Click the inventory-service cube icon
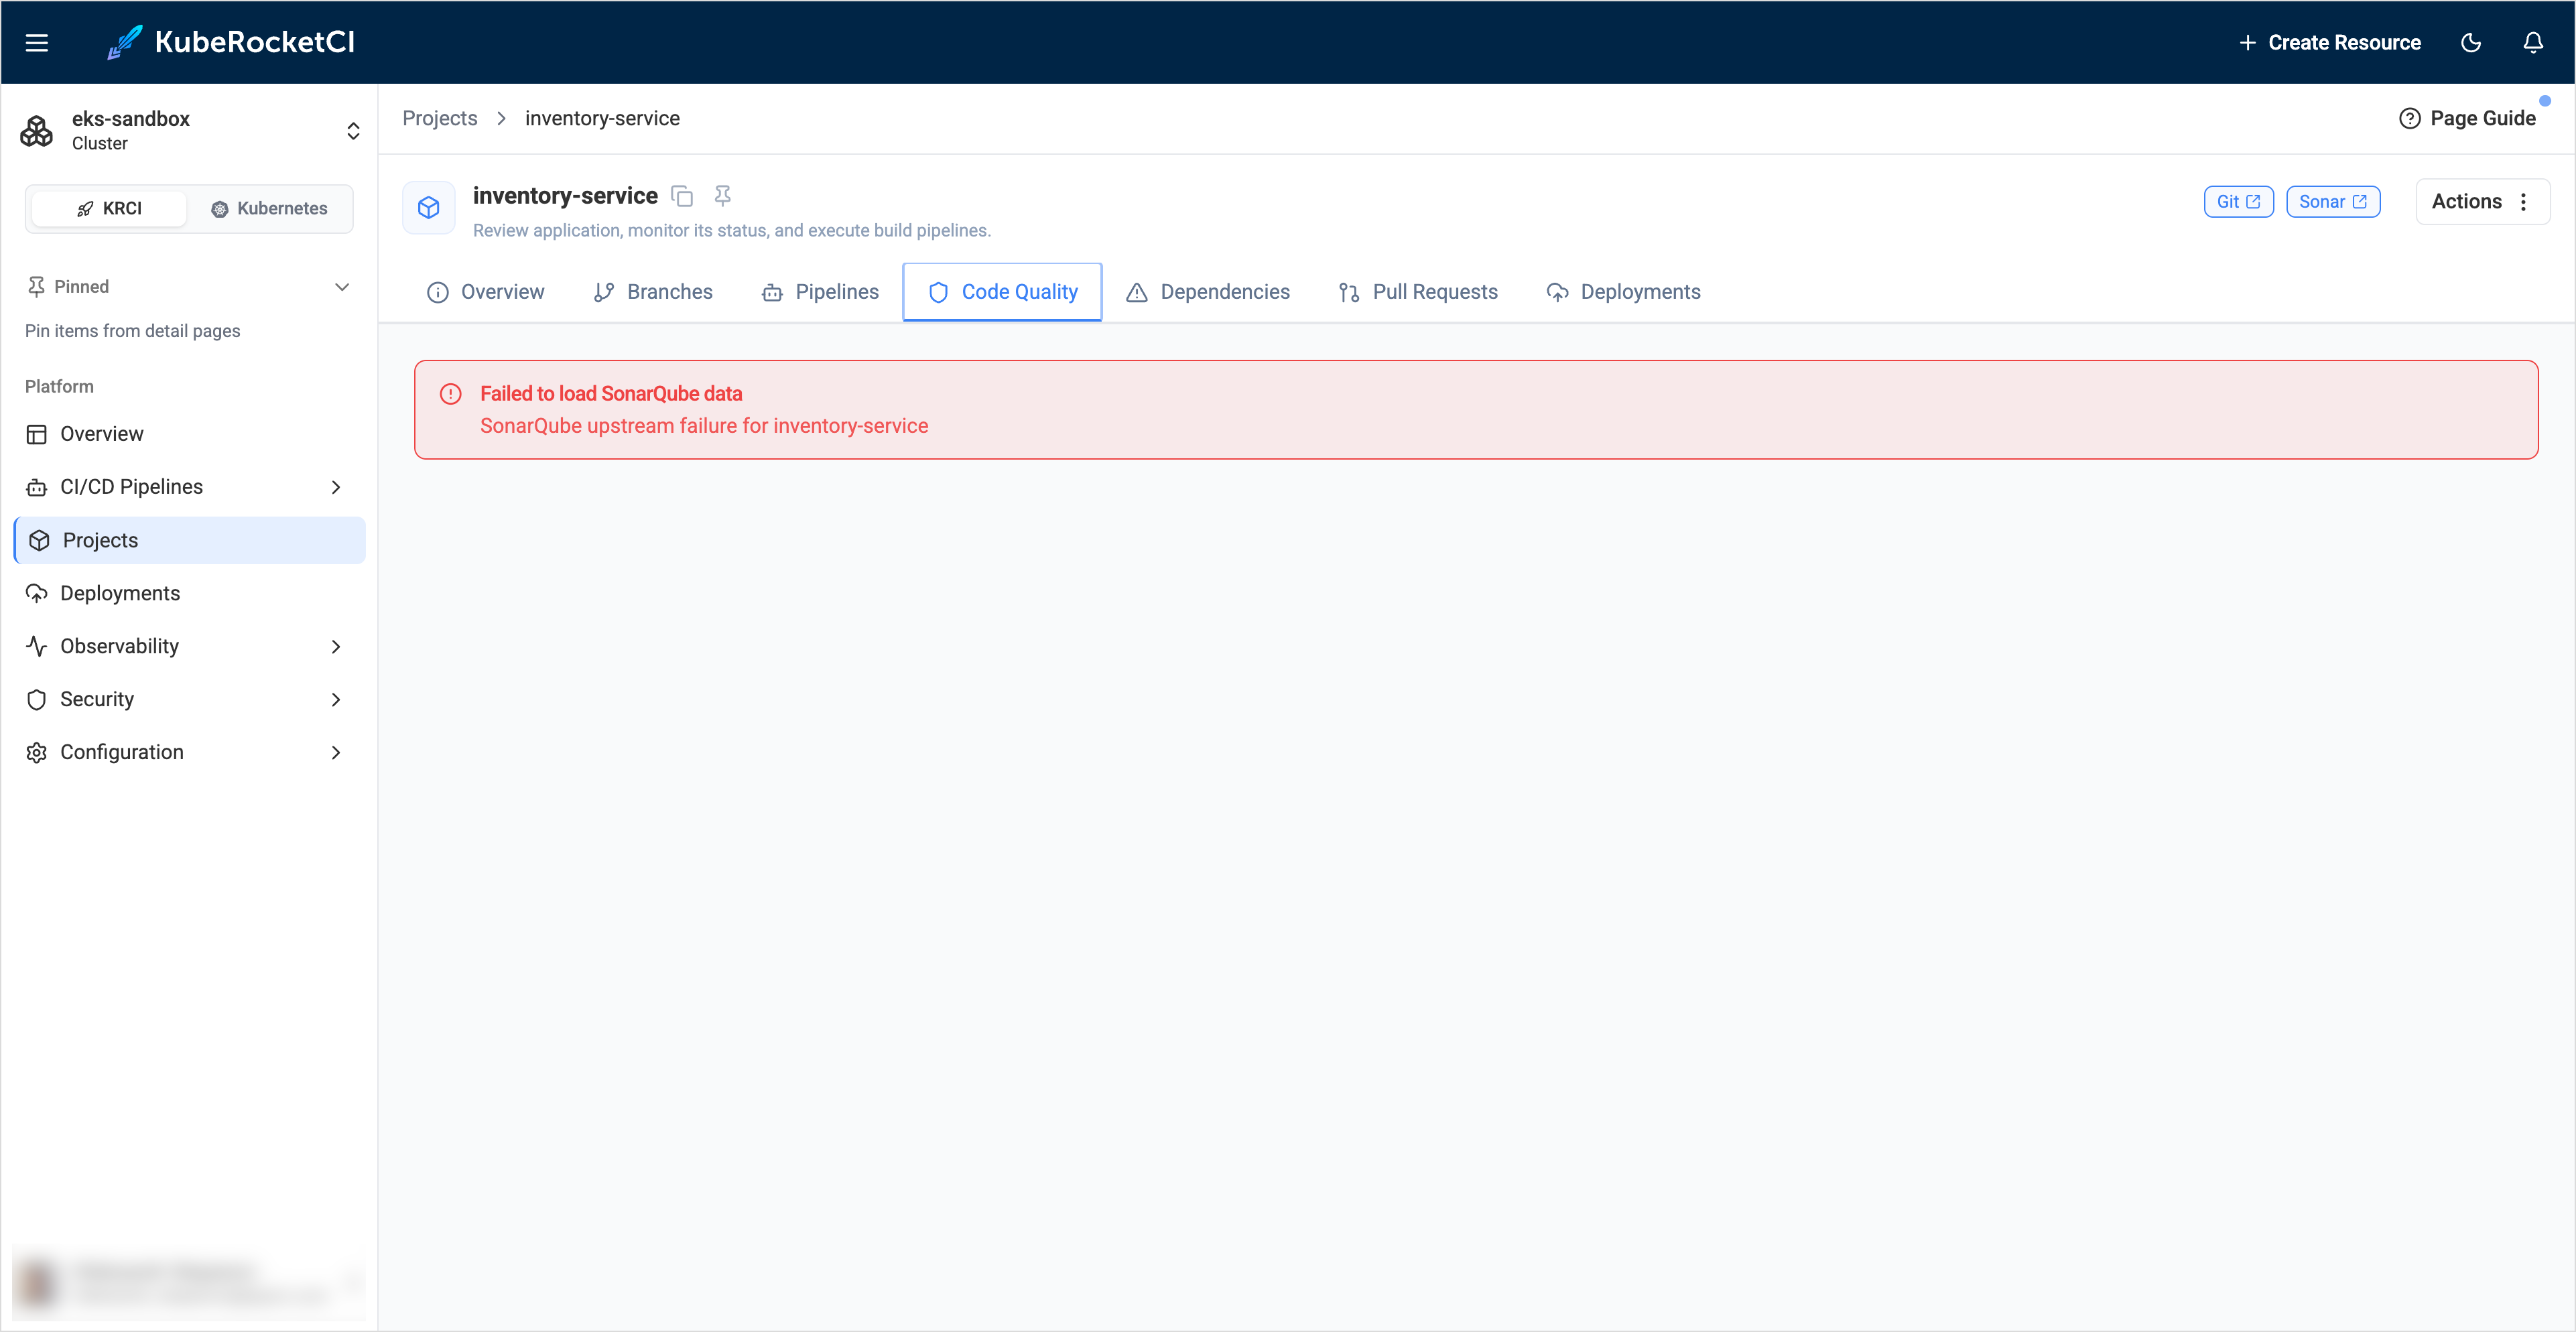 click(x=429, y=207)
